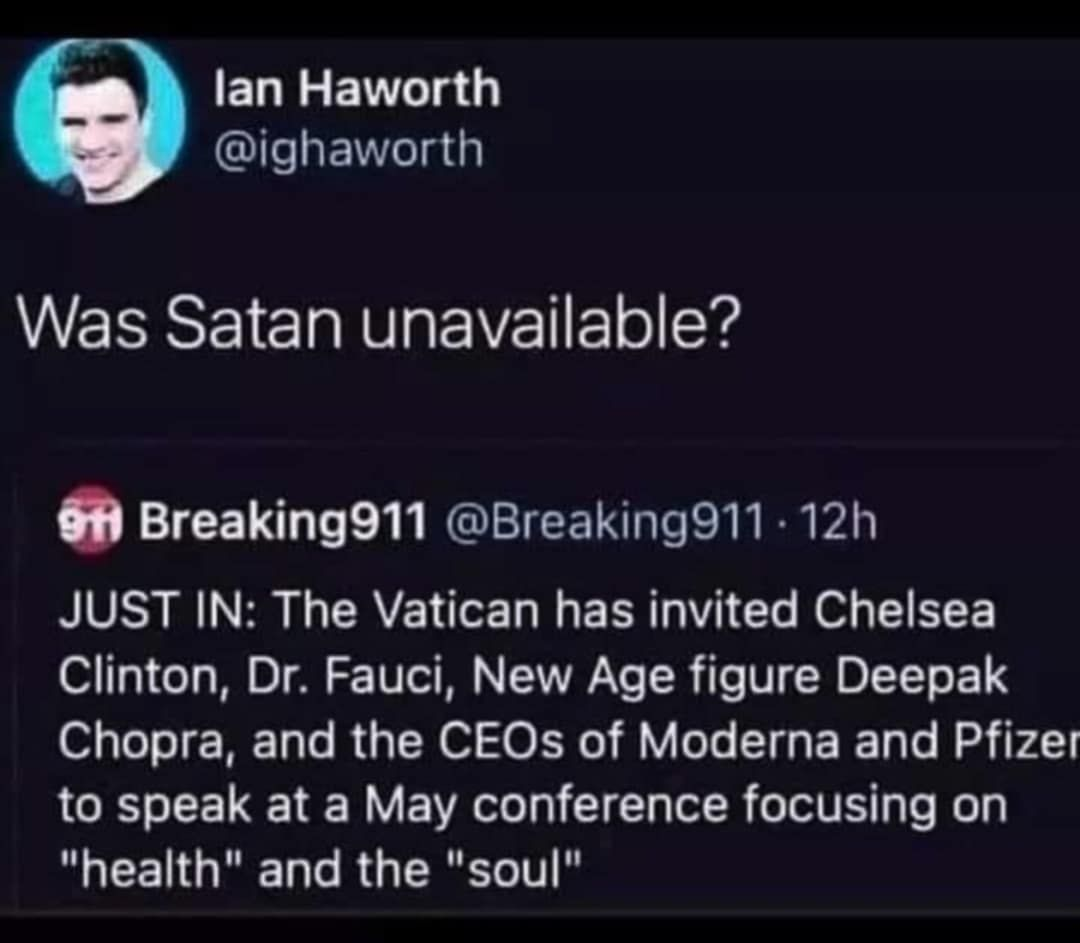
Task: Click the line mentioning New Age figure Deepak
Action: coord(532,678)
